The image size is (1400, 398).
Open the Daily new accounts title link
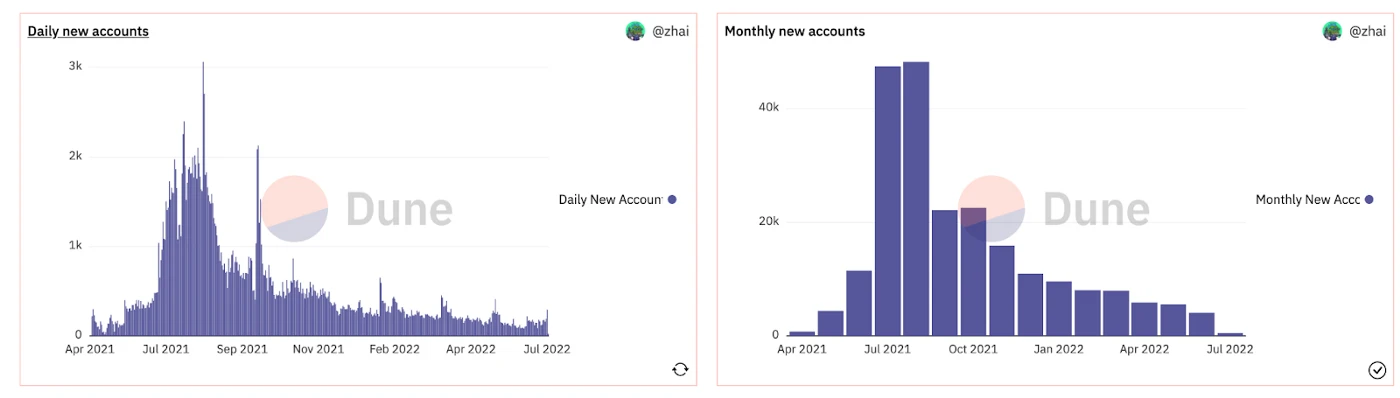click(88, 31)
